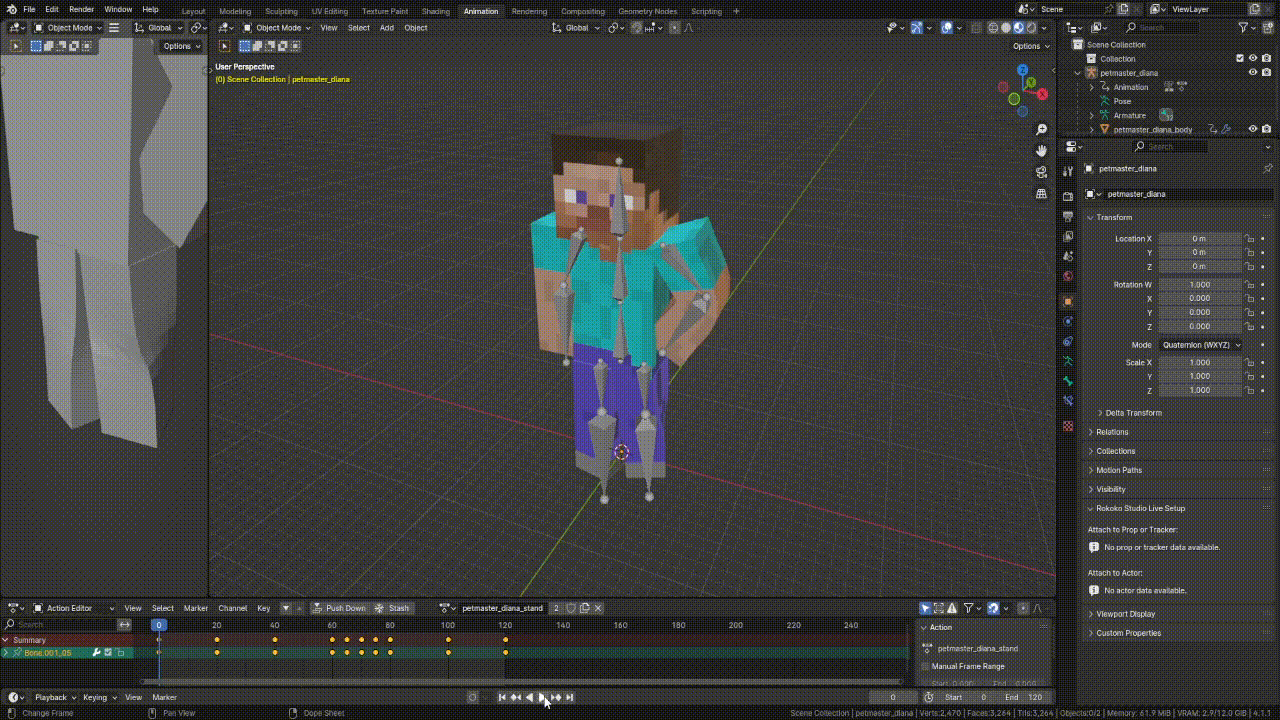Open the rotation Mode Quaternion dropdown
The image size is (1280, 720).
coord(1201,345)
